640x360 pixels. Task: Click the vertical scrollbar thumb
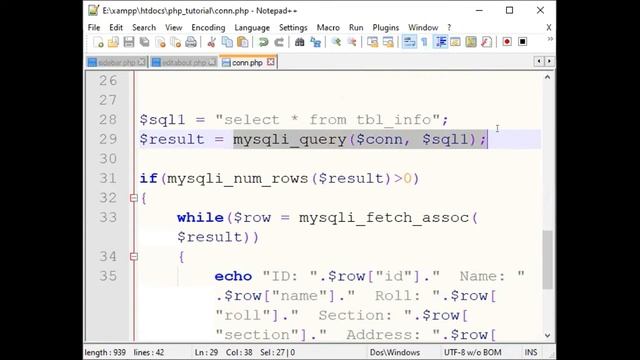pyautogui.click(x=547, y=260)
